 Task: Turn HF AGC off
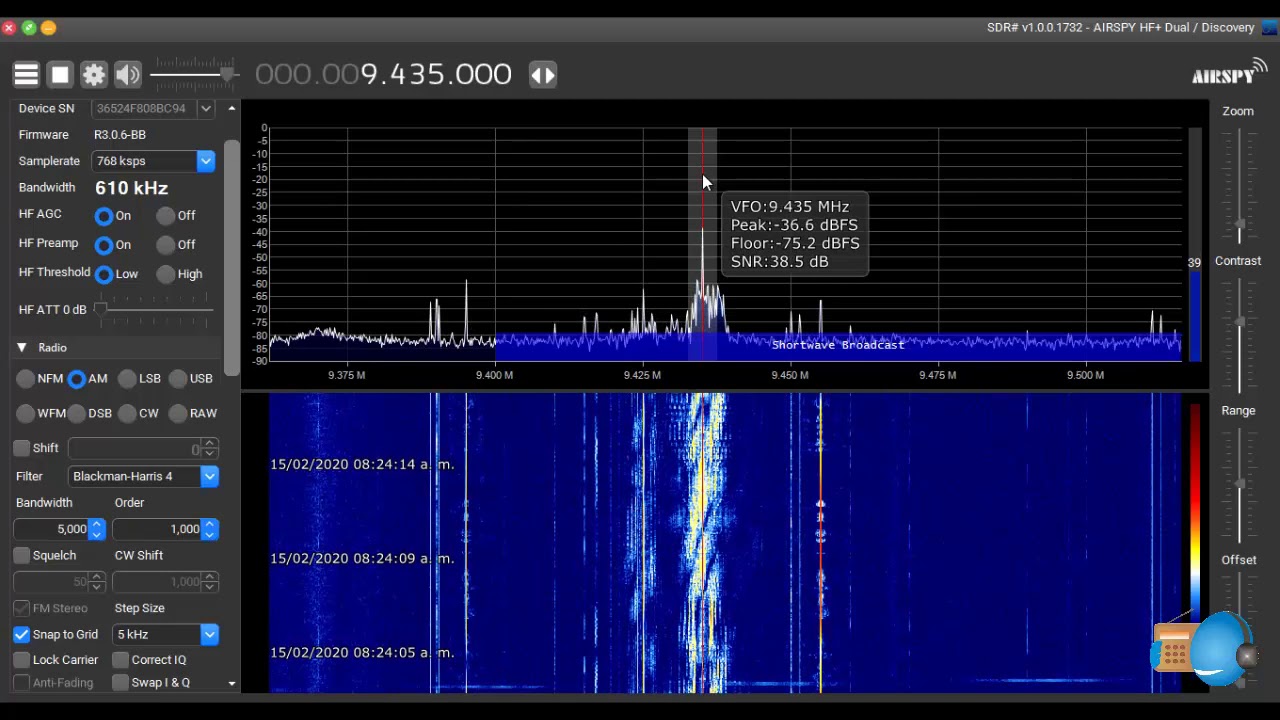click(x=166, y=216)
